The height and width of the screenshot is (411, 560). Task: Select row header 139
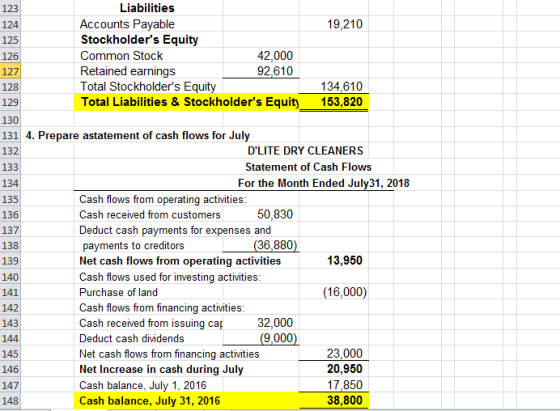pos(10,261)
